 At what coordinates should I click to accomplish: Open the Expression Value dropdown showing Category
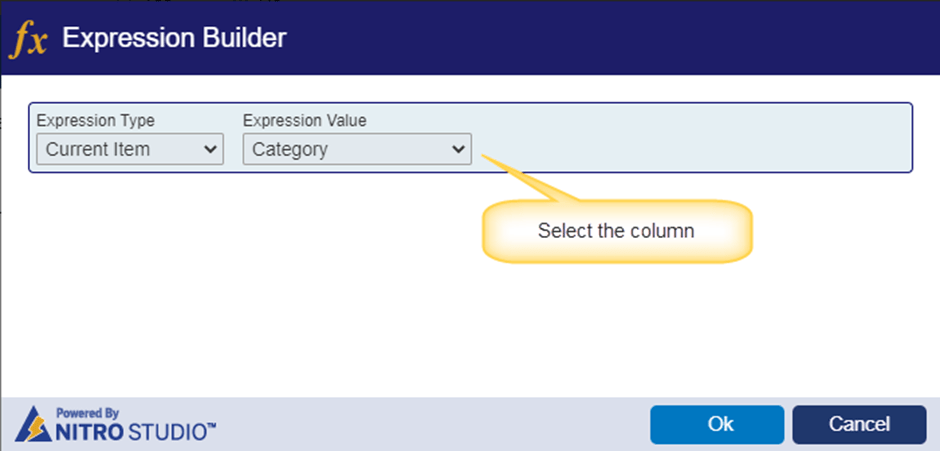357,149
